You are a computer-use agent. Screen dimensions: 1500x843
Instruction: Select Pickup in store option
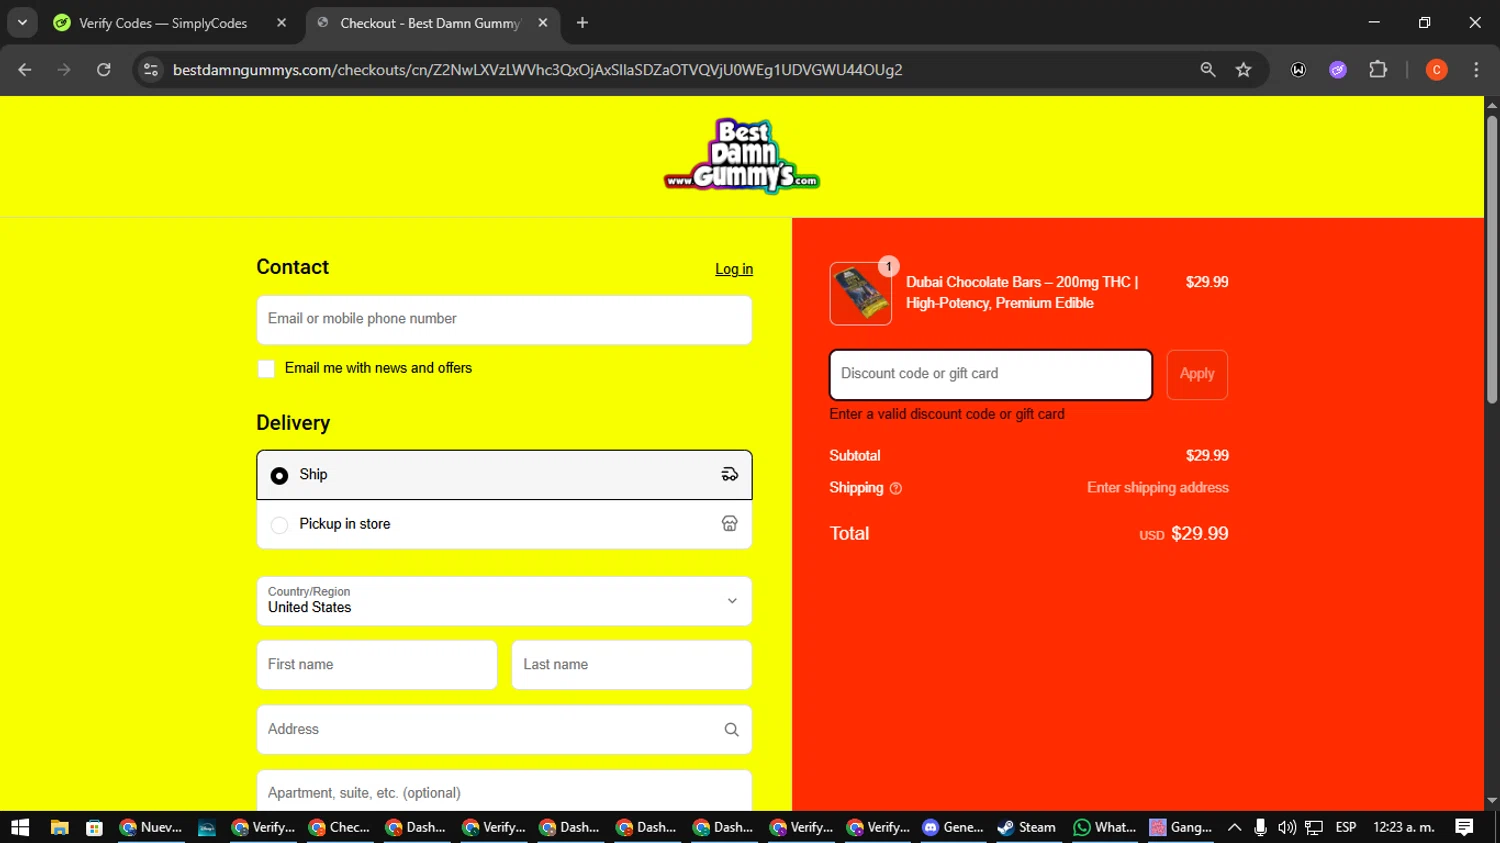[504, 524]
